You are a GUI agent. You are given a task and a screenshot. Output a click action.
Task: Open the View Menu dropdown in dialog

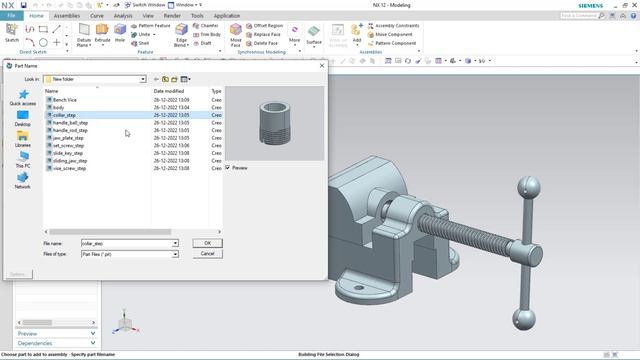pos(185,79)
